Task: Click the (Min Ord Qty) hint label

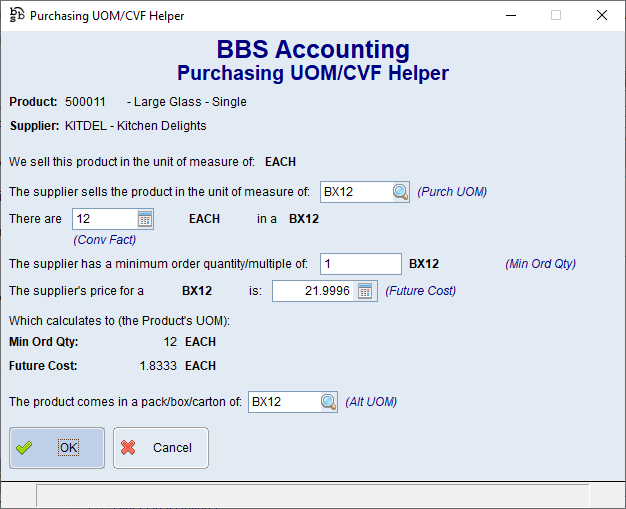Action: (541, 264)
